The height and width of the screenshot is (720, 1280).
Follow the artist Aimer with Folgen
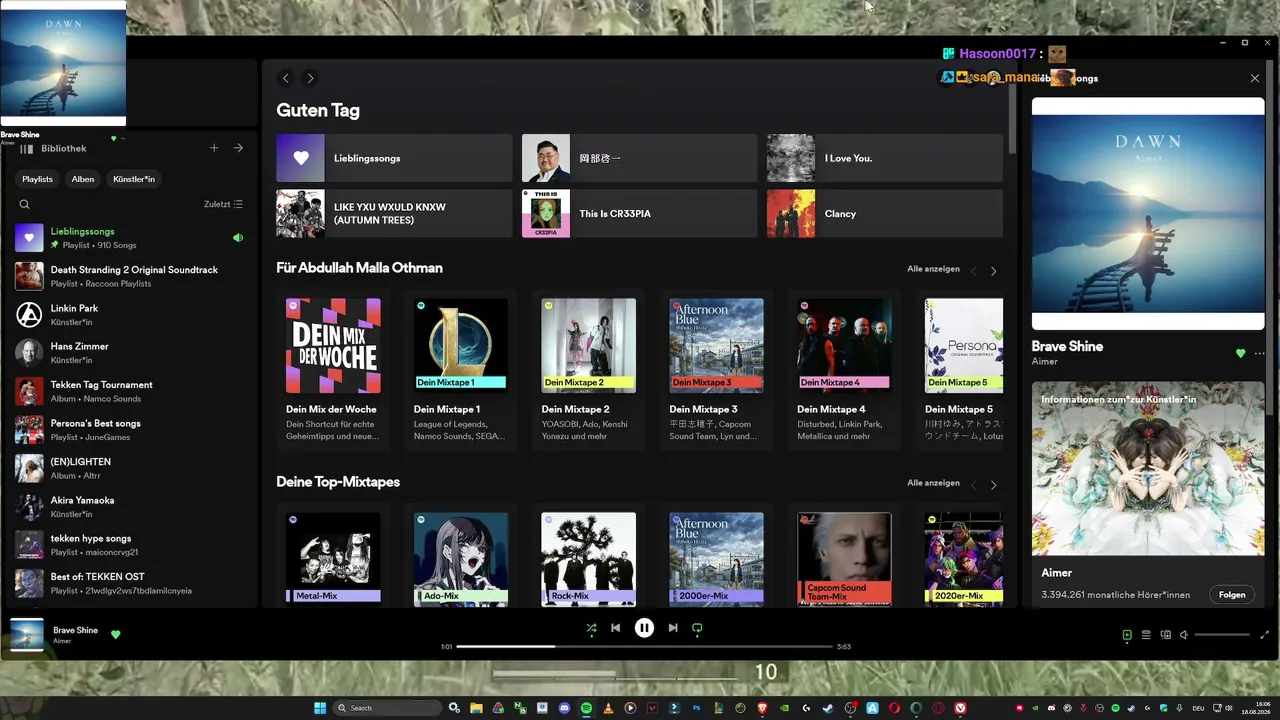click(1232, 594)
